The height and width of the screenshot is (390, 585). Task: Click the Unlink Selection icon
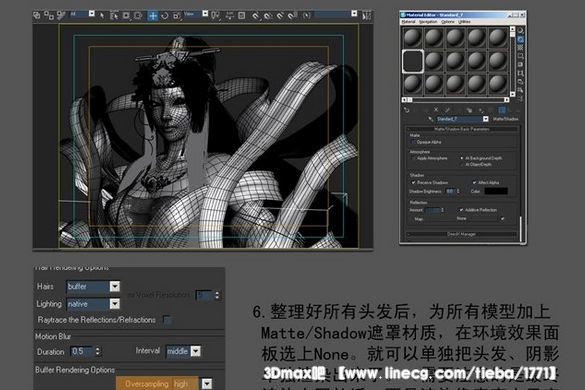click(49, 15)
